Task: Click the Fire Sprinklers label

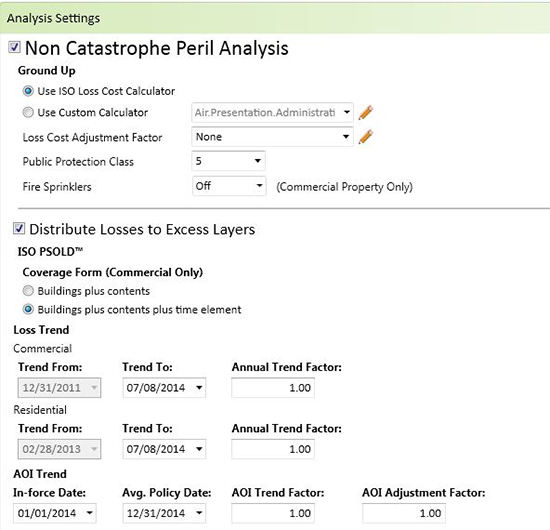Action: [57, 187]
